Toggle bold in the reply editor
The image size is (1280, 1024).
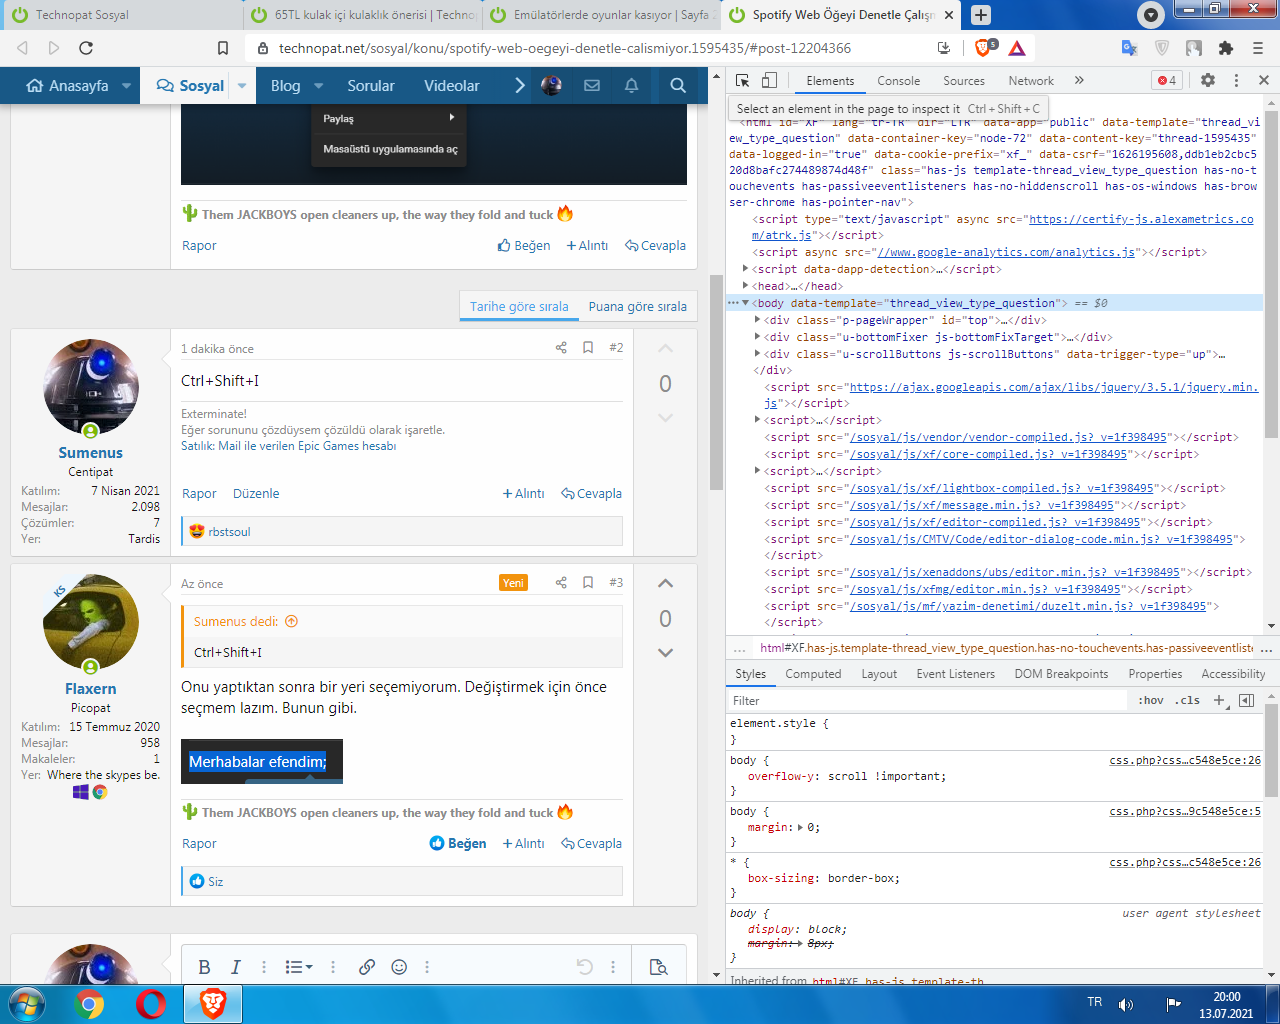click(x=204, y=967)
